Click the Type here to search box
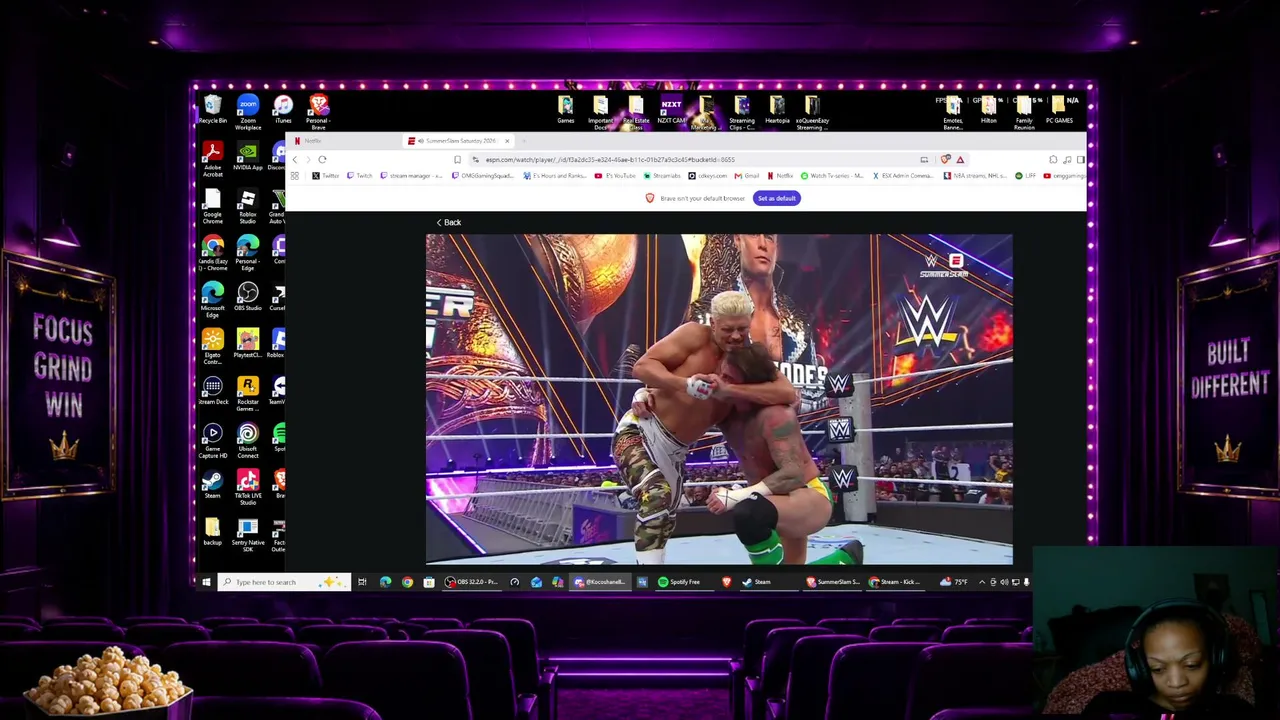 pos(284,582)
